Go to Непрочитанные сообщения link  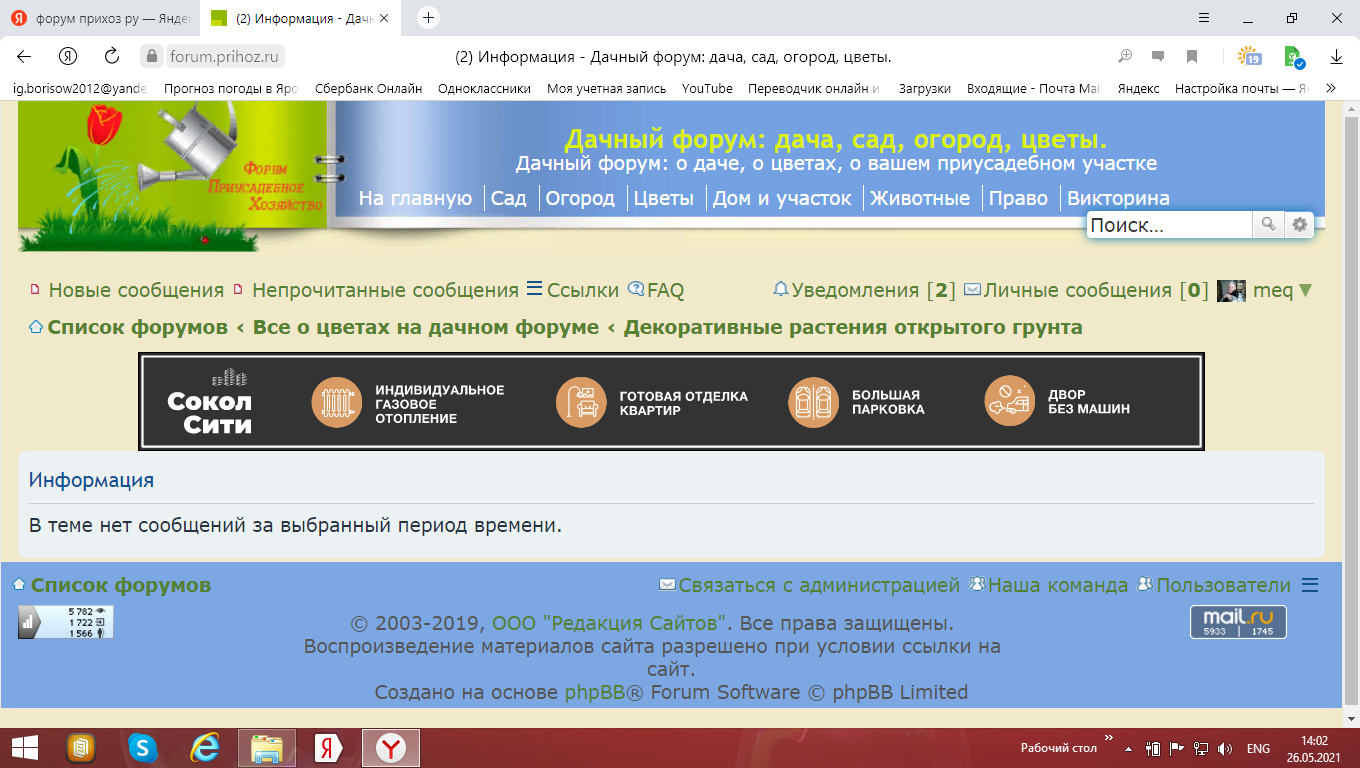pos(384,290)
